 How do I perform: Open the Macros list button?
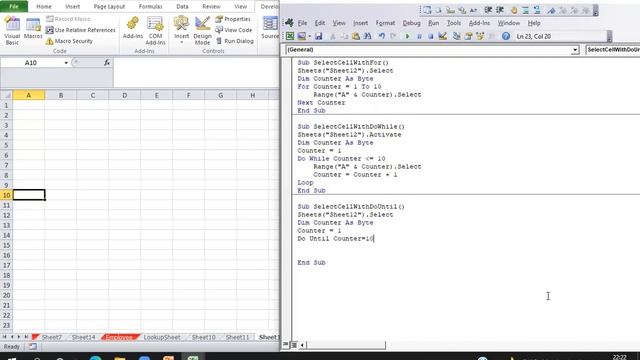[33, 29]
